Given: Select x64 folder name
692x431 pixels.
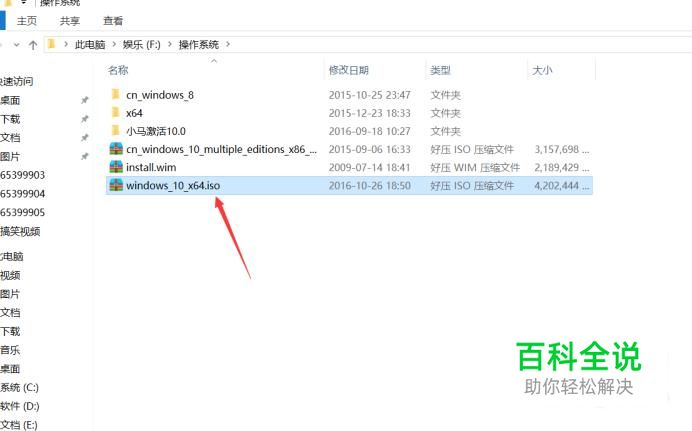Looking at the screenshot, I should 134,113.
